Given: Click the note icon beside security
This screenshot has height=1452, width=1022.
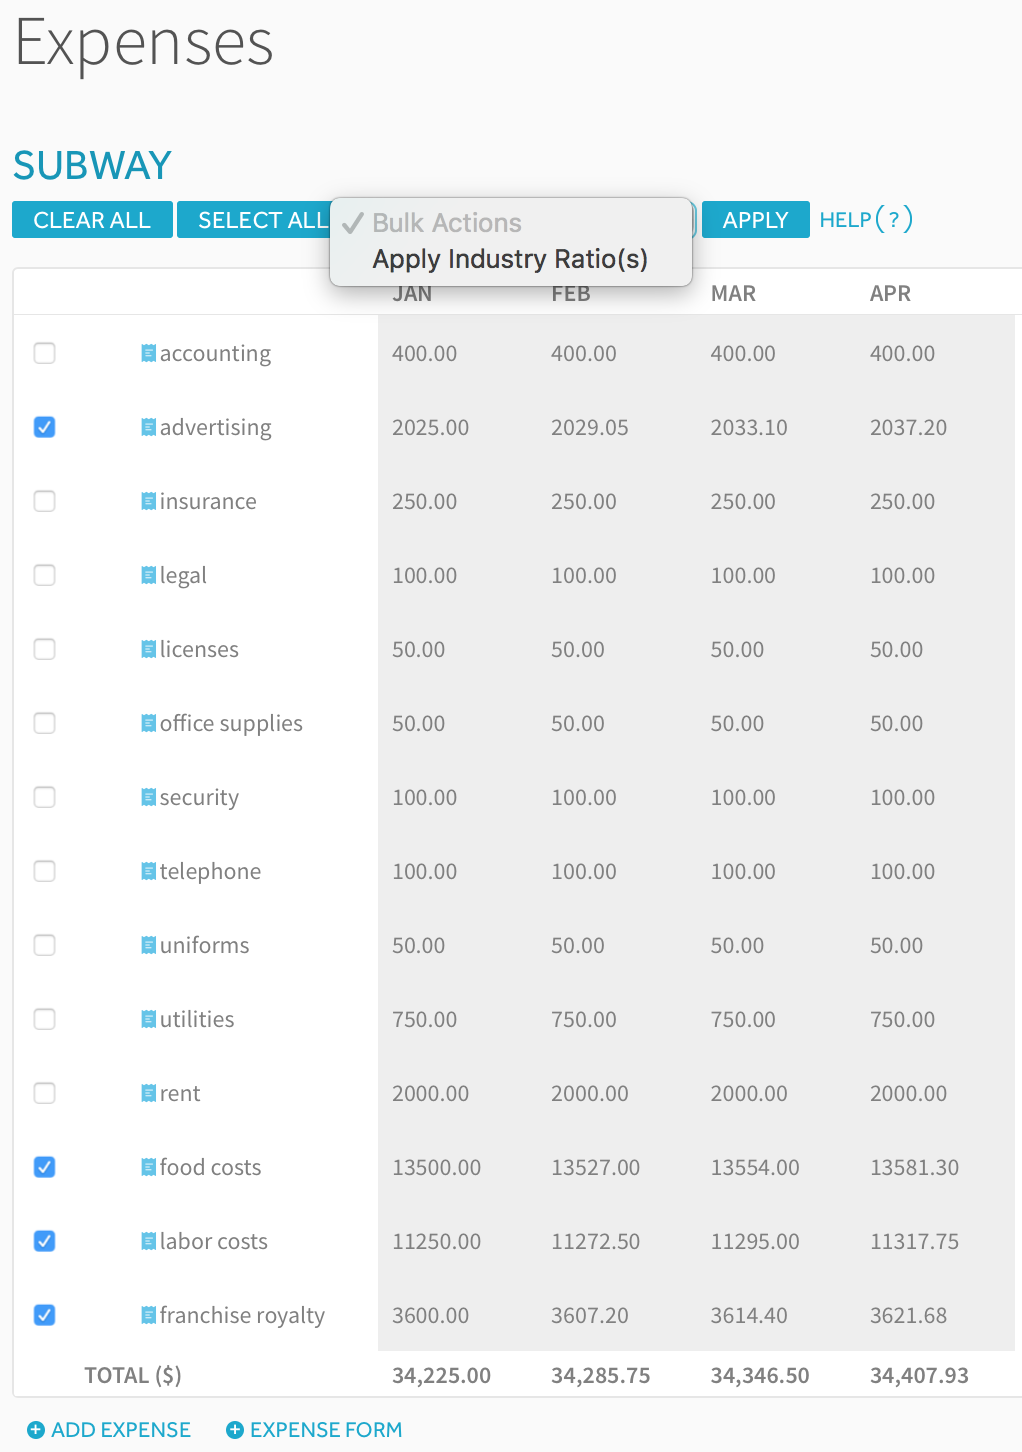Looking at the screenshot, I should coord(148,797).
